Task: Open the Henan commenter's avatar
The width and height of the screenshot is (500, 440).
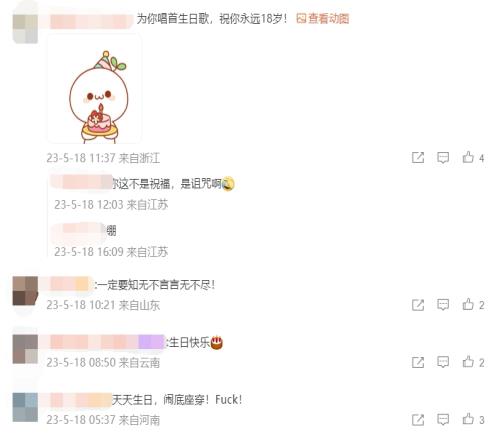Action: pyautogui.click(x=25, y=407)
